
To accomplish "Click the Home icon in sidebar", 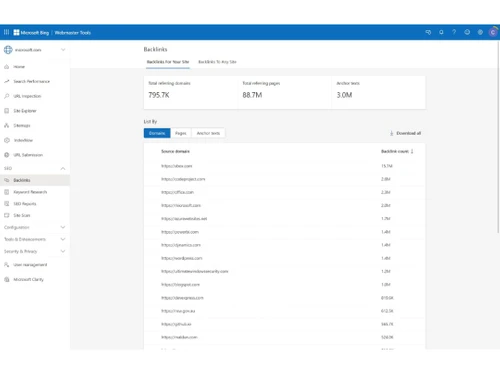I will (6, 67).
